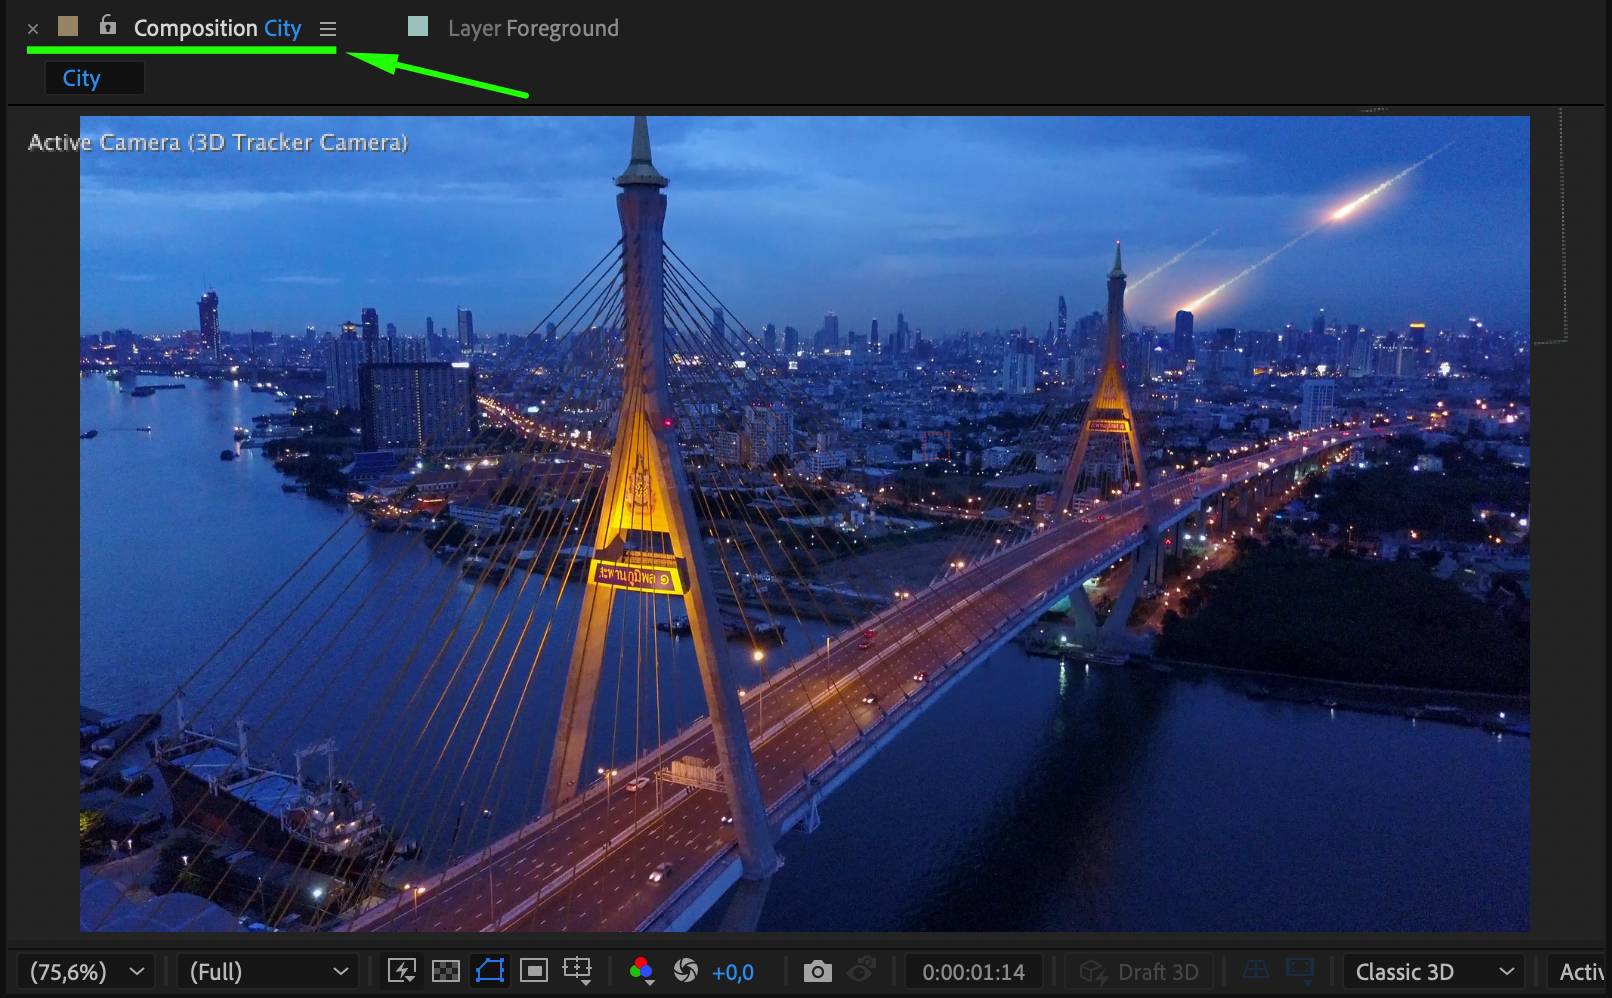Switch to the Layer Foreground tab

(532, 28)
